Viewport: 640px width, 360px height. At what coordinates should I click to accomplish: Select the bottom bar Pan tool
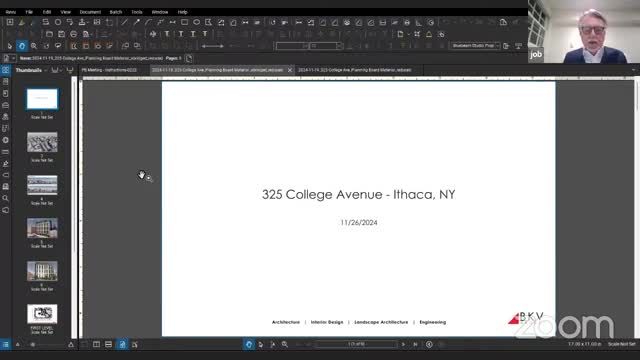(249, 344)
